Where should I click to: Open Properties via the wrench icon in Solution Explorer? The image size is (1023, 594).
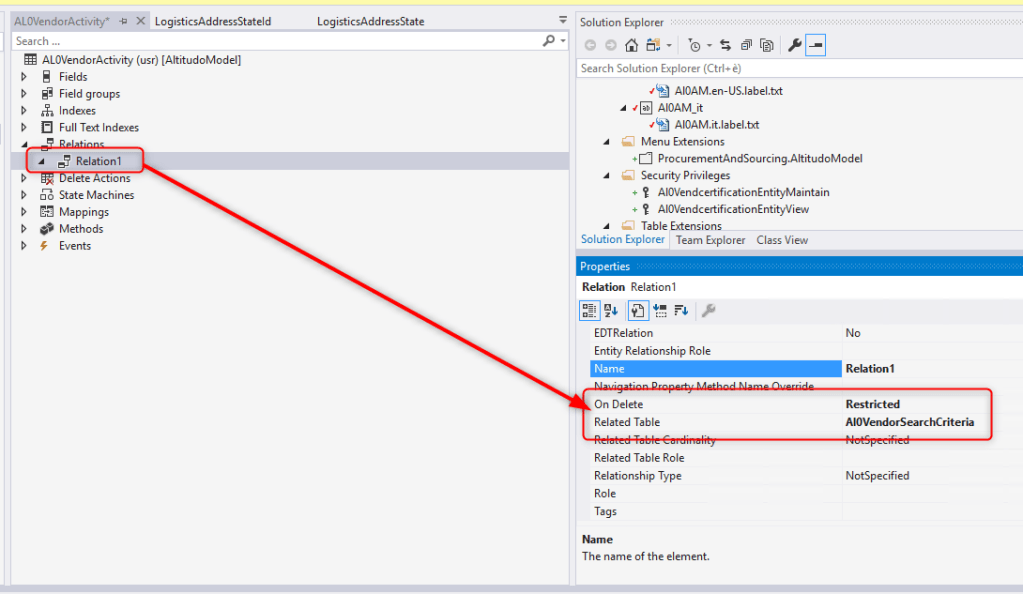[795, 45]
